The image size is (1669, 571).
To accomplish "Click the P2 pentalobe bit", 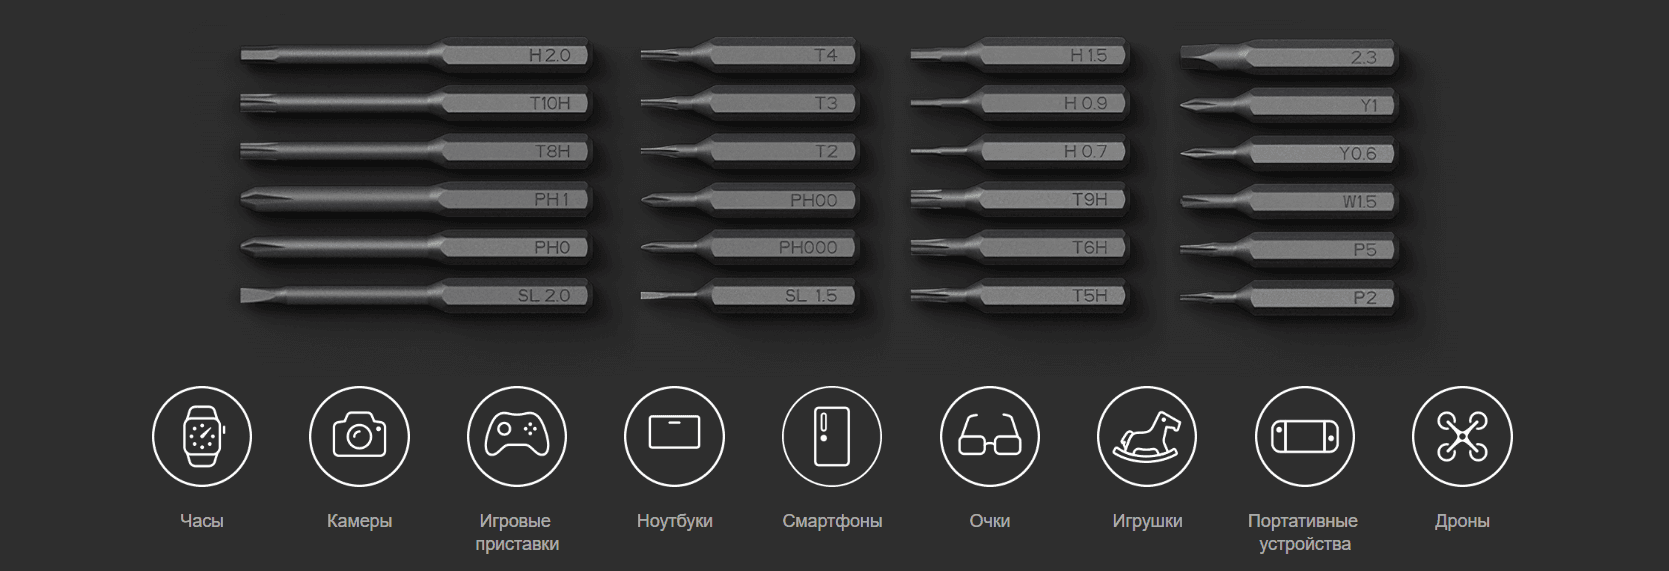I will 1290,297.
